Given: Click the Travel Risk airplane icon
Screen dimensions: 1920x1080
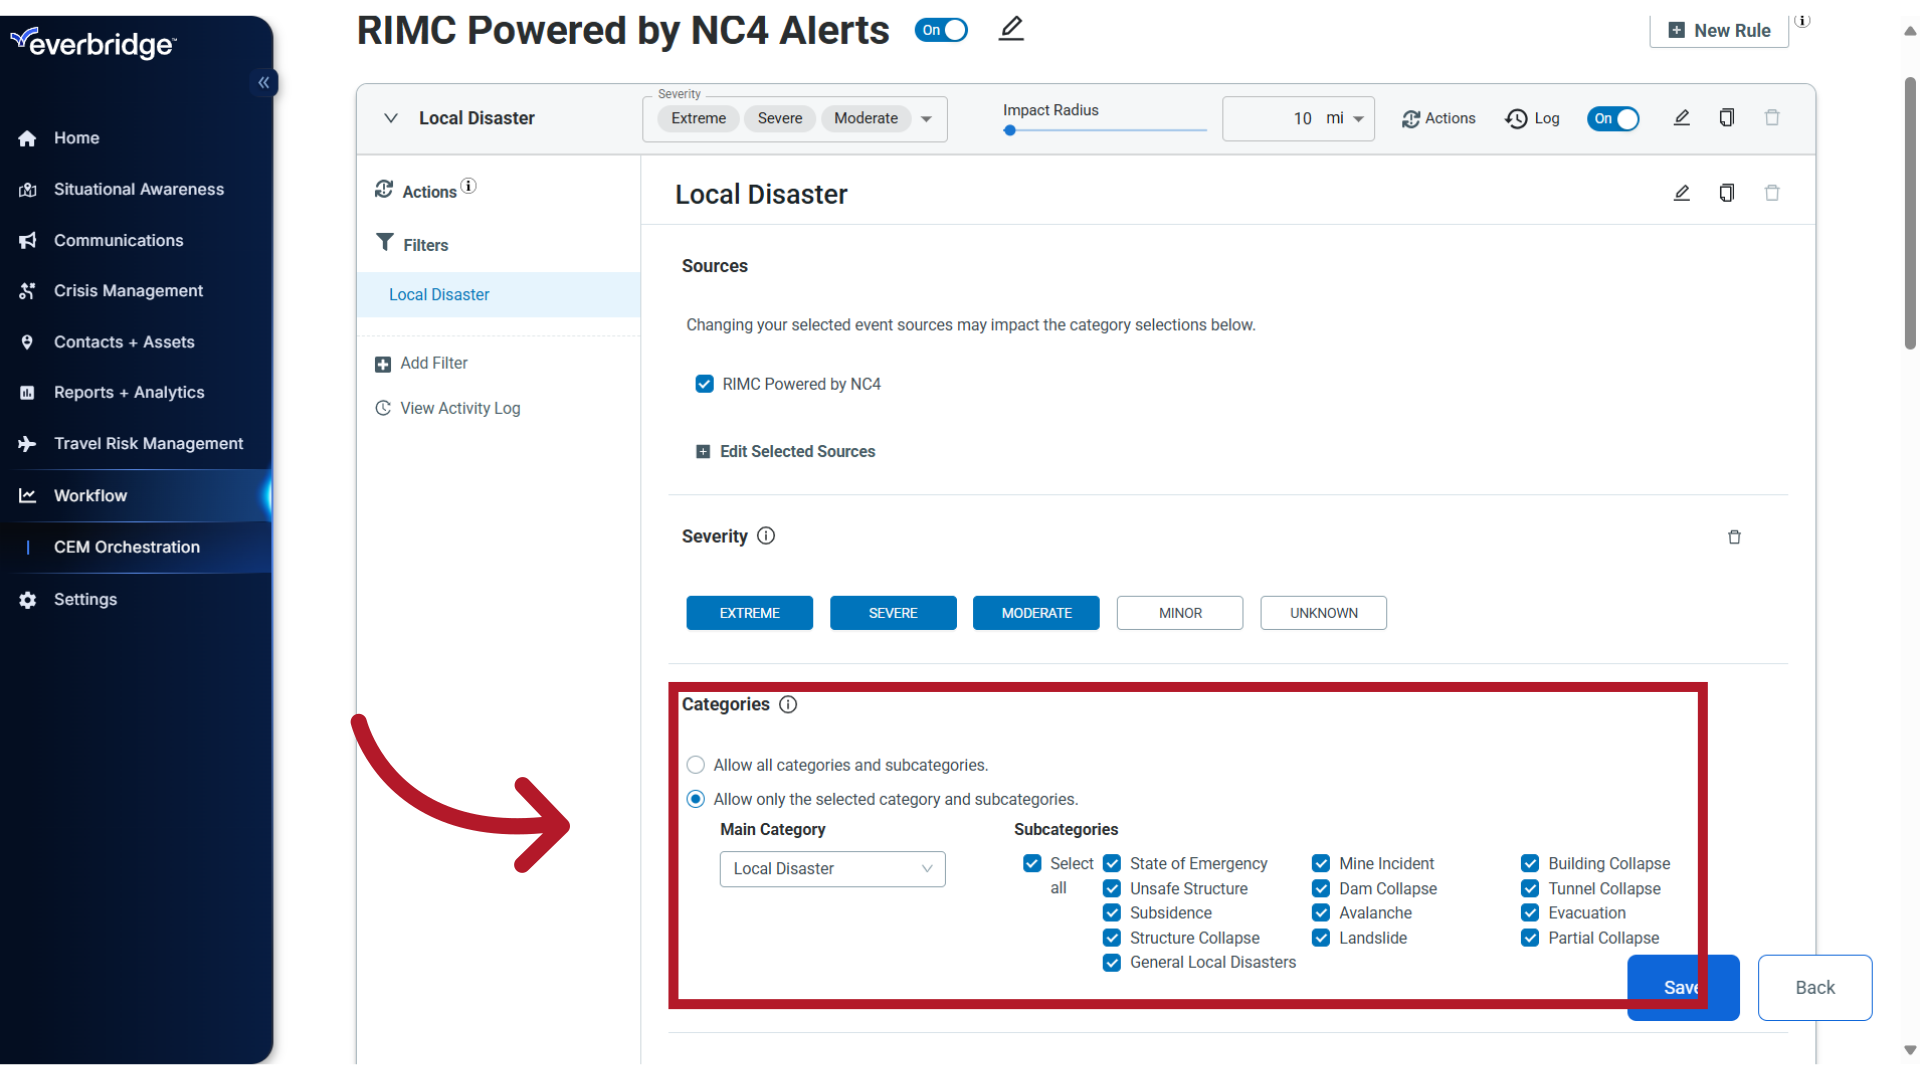Looking at the screenshot, I should (27, 444).
